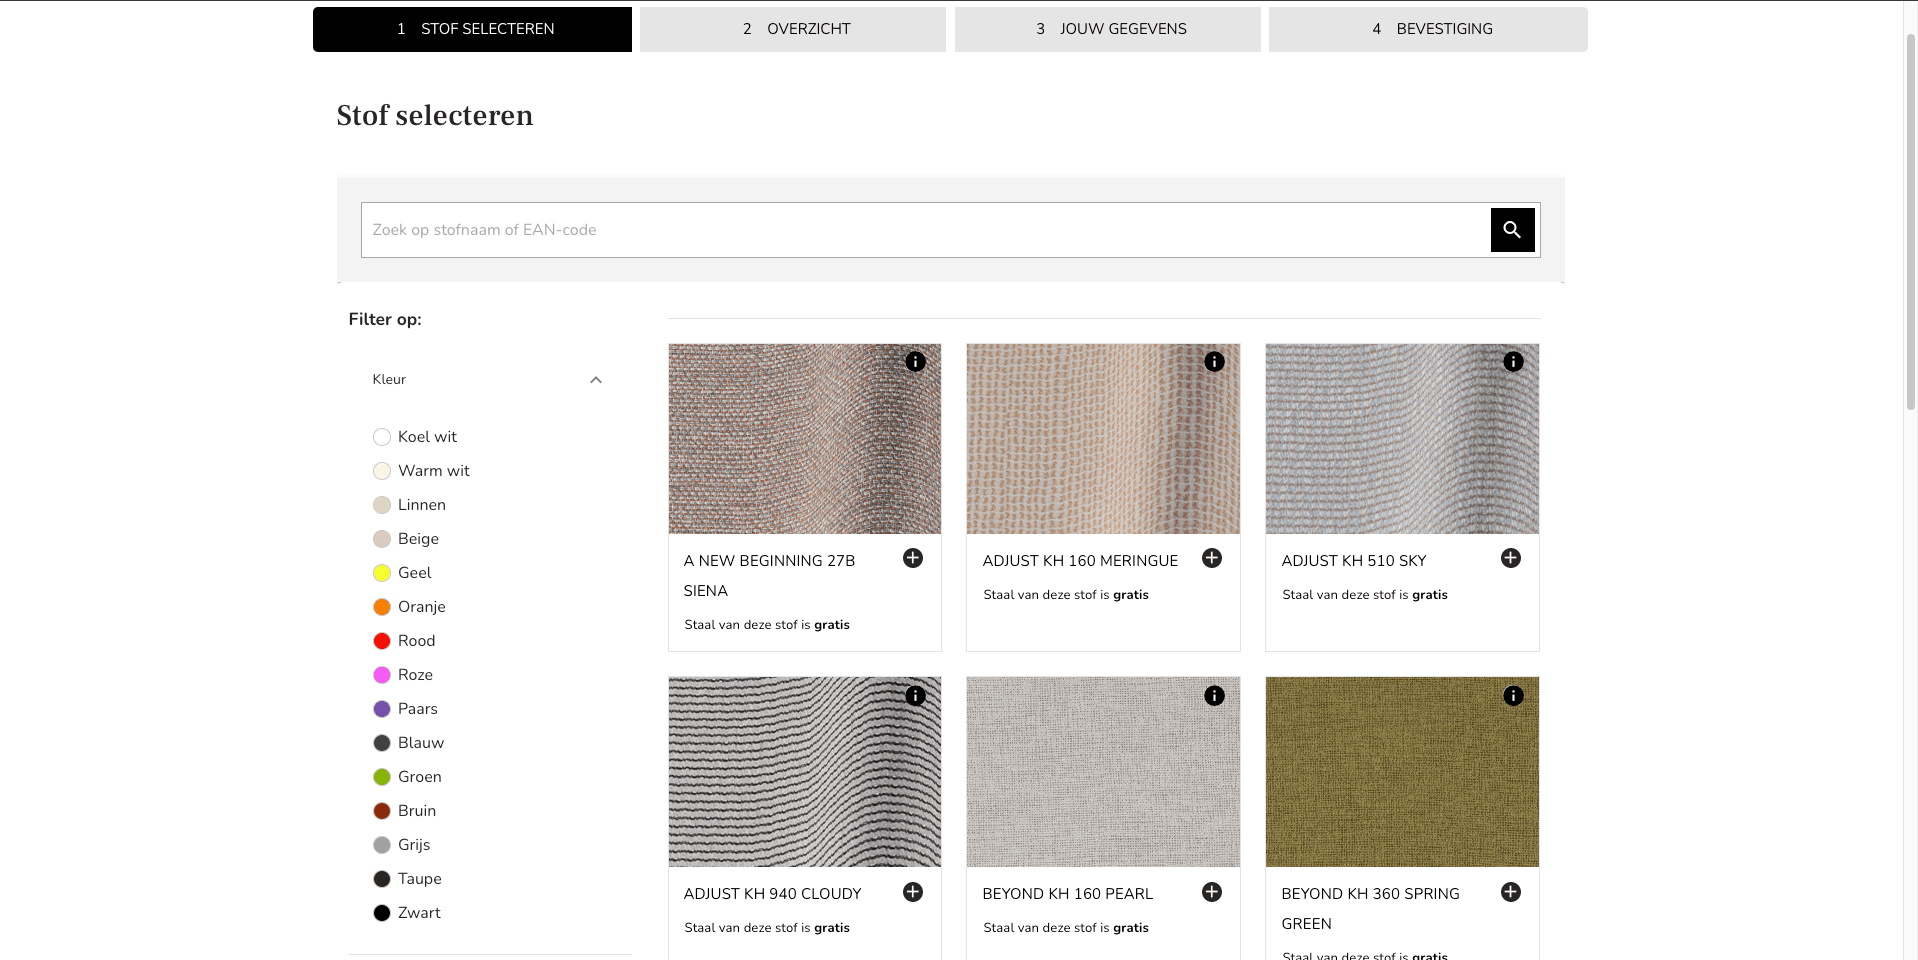
Task: Show info for Adjust KH 160 Meringue
Action: click(1214, 362)
